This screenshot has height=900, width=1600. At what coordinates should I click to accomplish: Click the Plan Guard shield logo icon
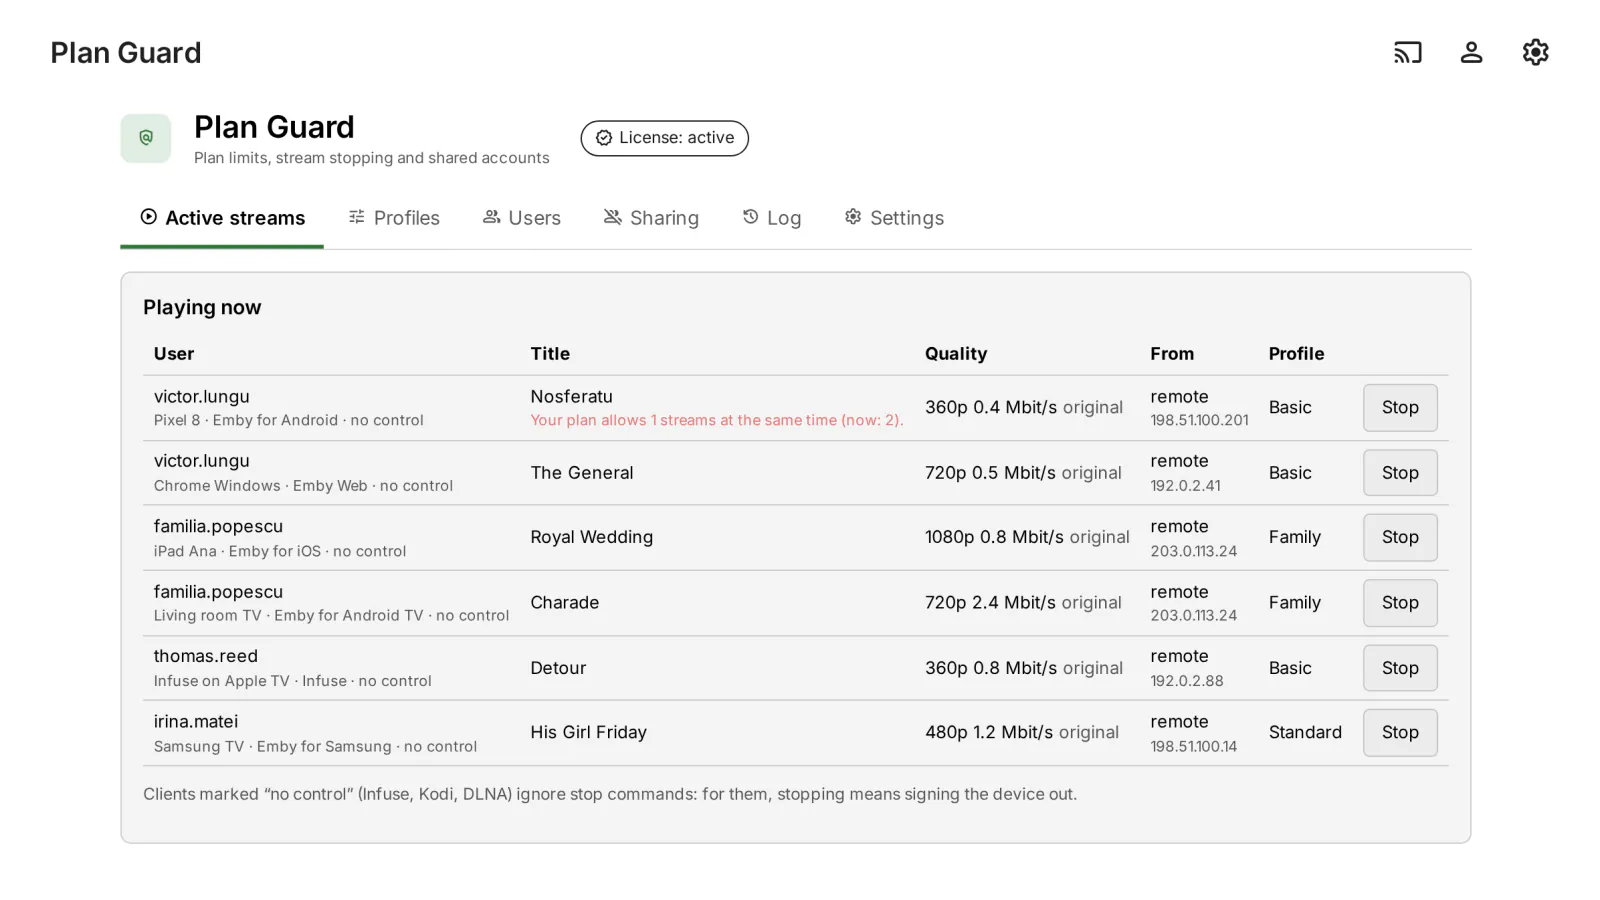coord(146,138)
